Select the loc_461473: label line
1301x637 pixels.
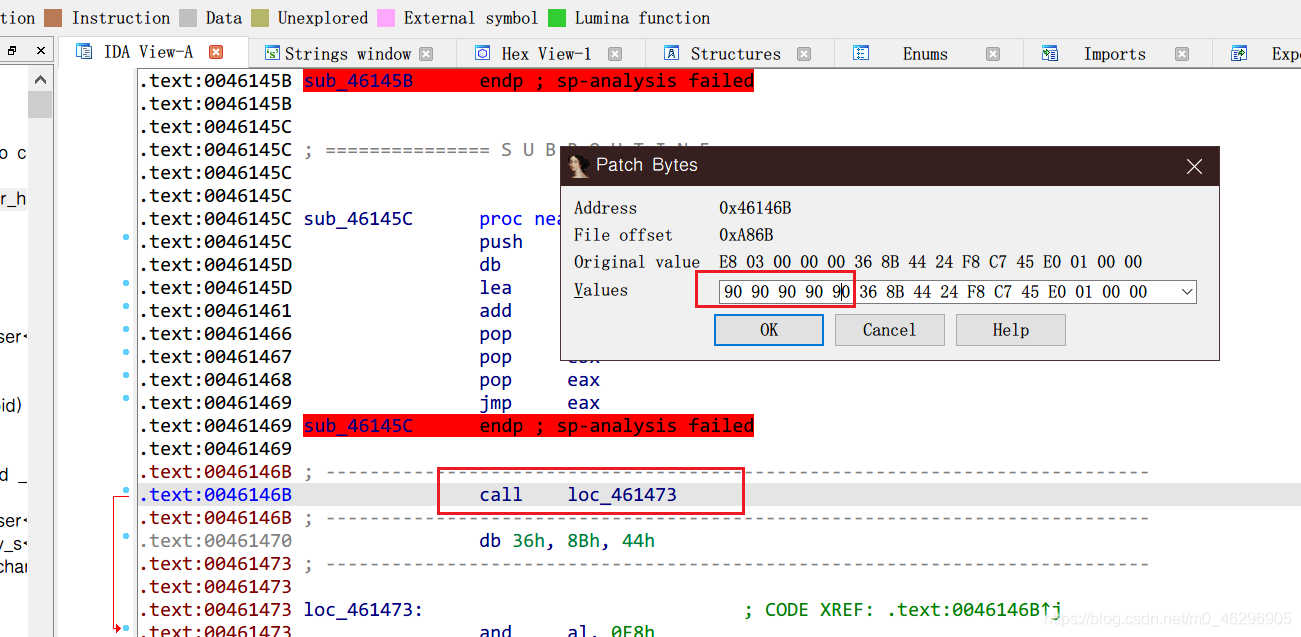click(x=364, y=610)
